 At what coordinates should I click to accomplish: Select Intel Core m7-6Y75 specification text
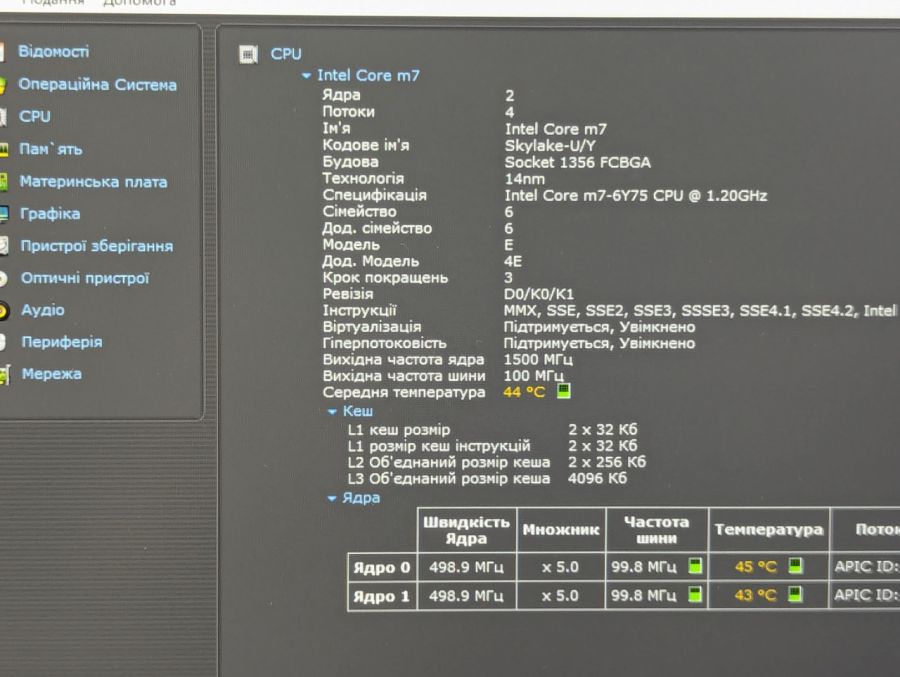pos(635,196)
